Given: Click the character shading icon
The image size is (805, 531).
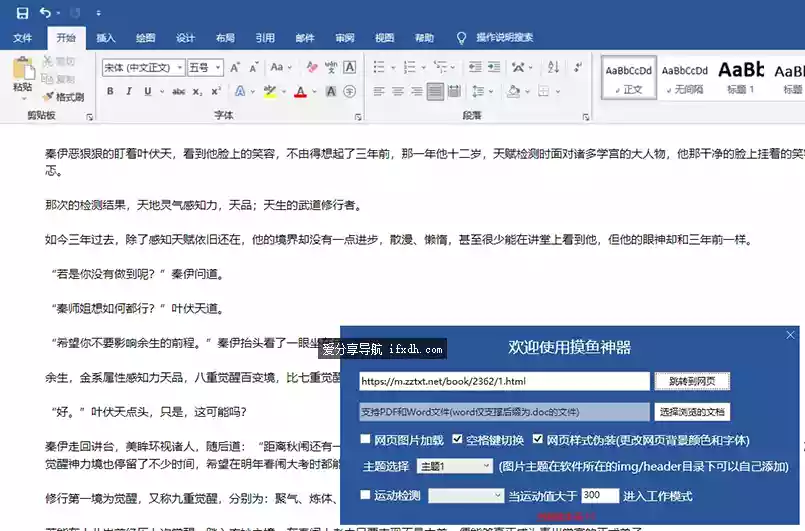Looking at the screenshot, I should click(x=331, y=91).
